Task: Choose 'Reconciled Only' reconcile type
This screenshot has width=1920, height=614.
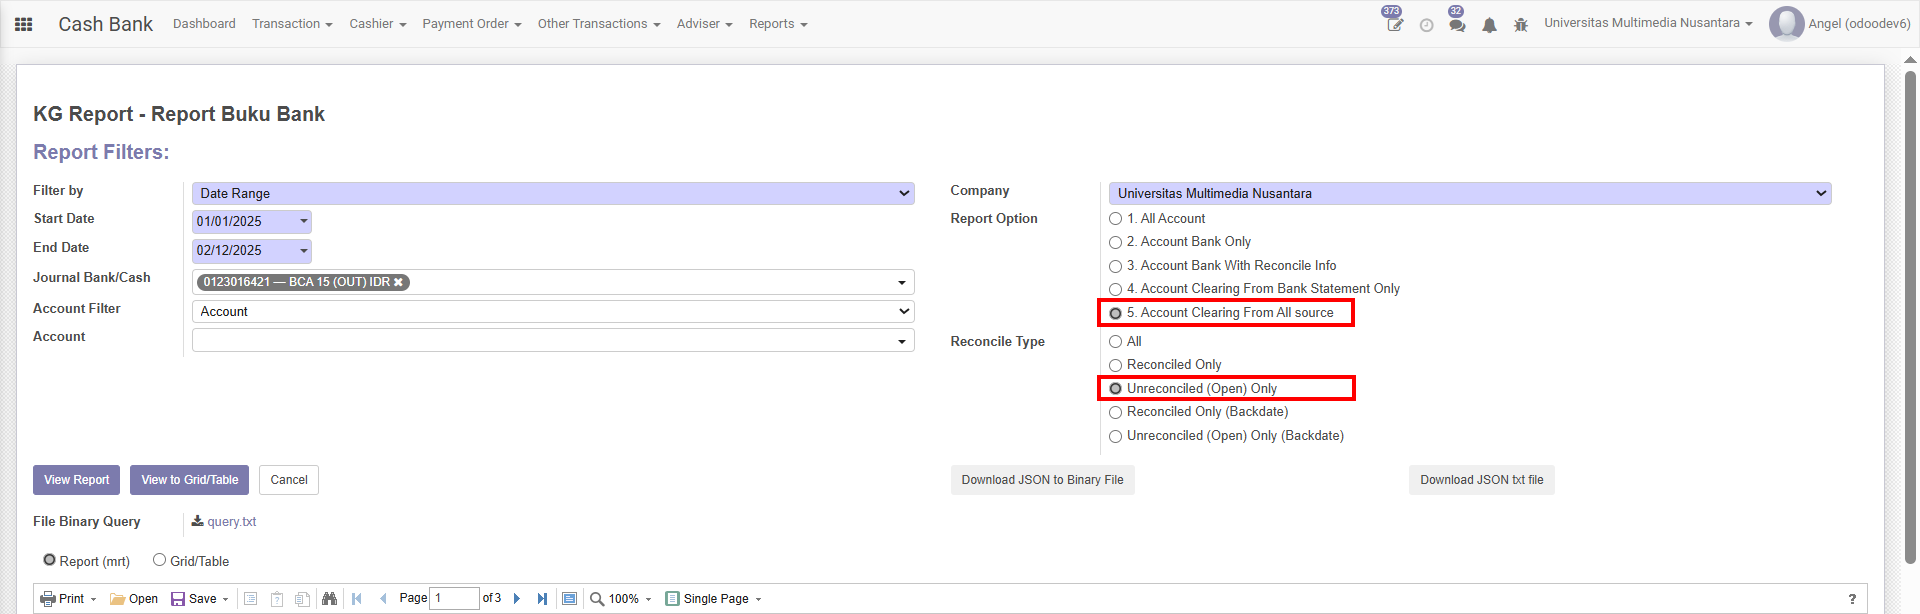Action: pos(1115,366)
